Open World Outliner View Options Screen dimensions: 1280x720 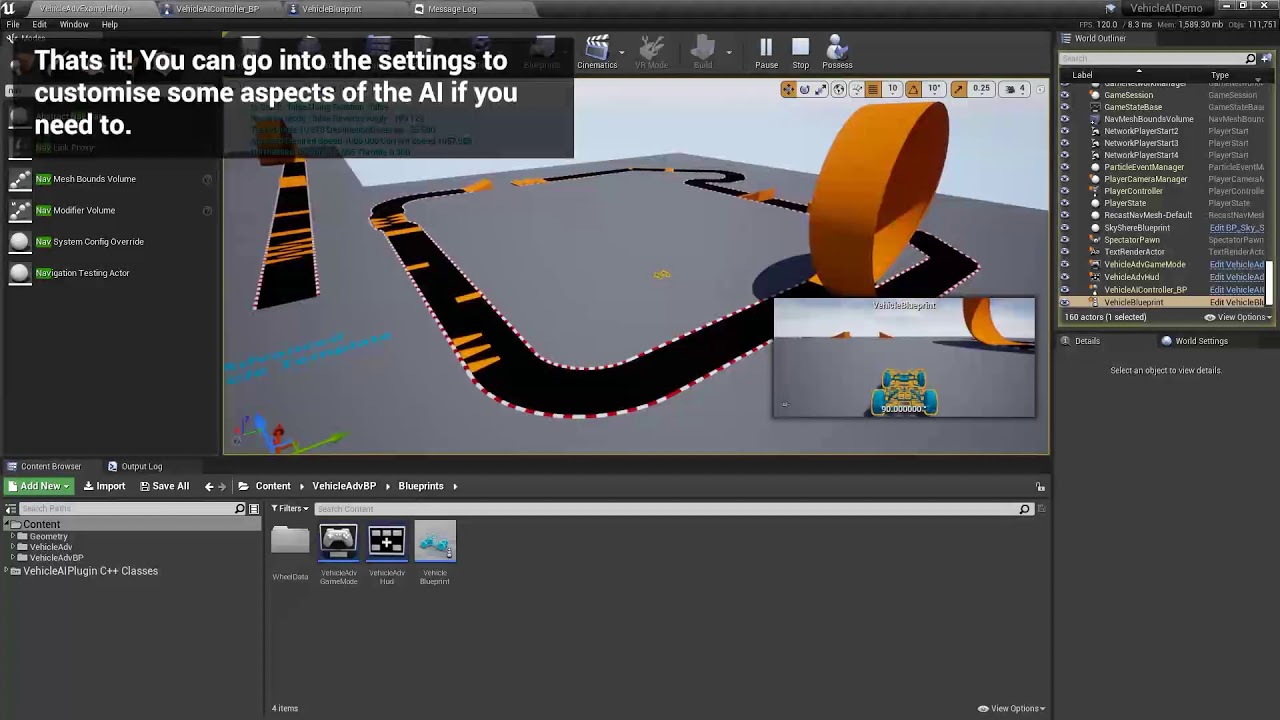1238,317
